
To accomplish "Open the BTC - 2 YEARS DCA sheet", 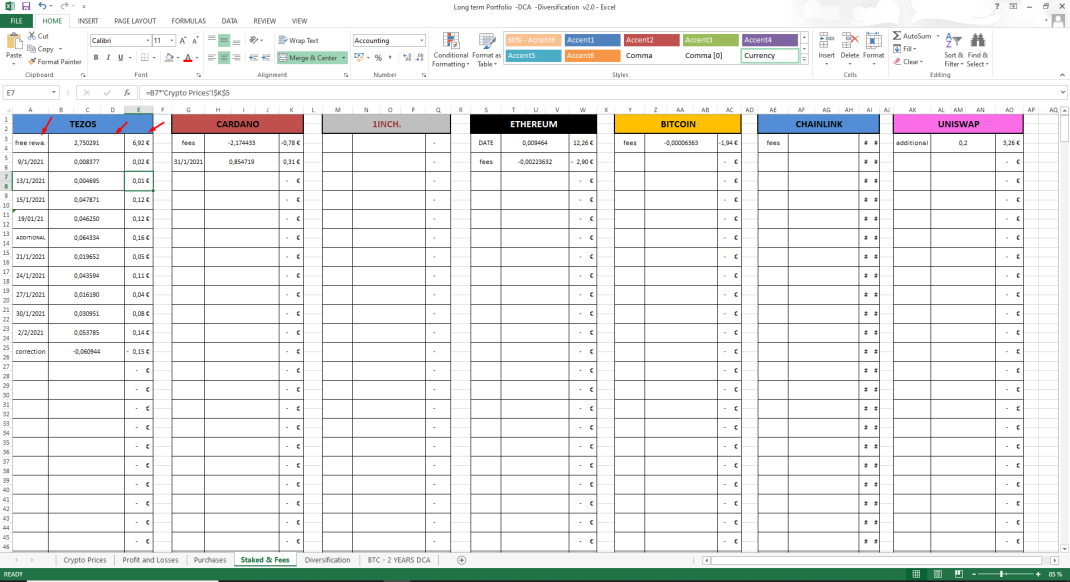I will pyautogui.click(x=399, y=560).
